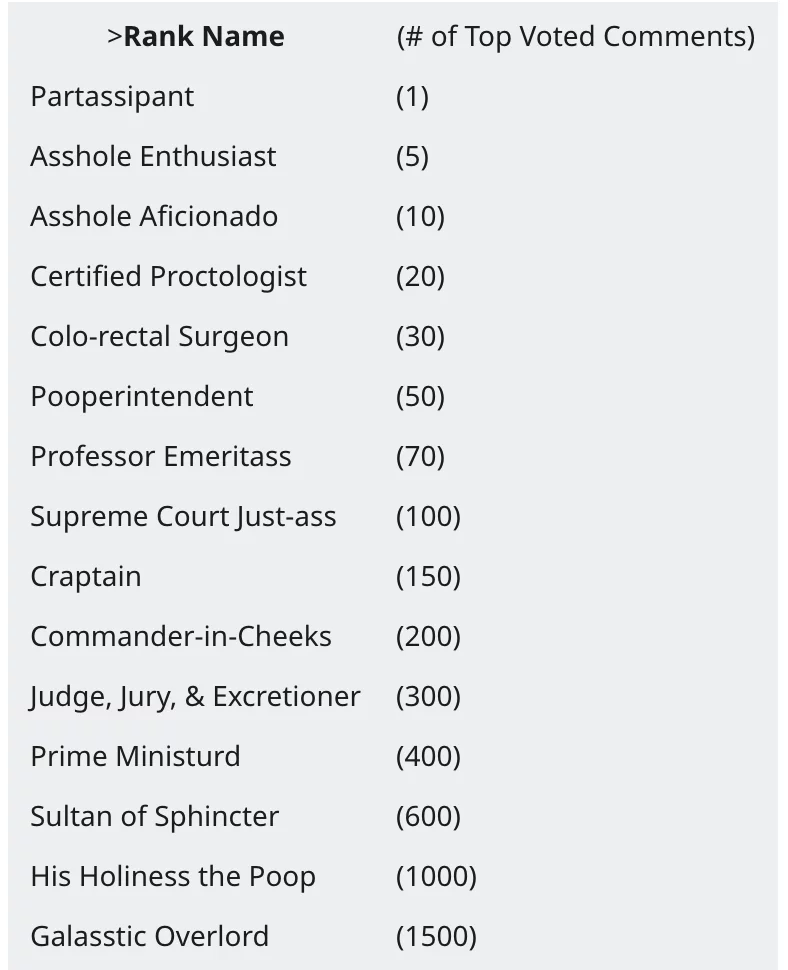Click the "(100)" comment count value
Image resolution: width=788 pixels, height=970 pixels.
428,517
